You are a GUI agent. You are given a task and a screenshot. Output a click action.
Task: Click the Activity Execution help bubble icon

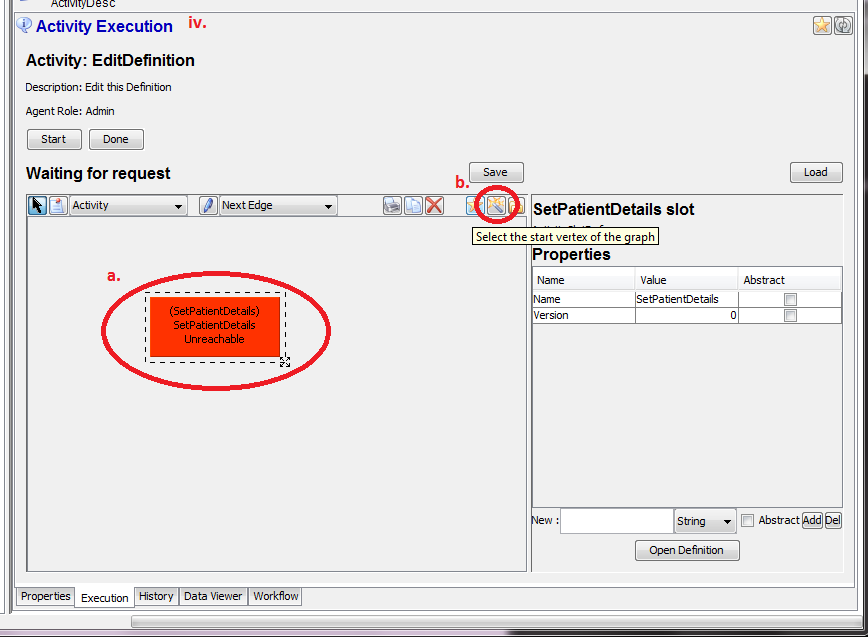pos(24,25)
